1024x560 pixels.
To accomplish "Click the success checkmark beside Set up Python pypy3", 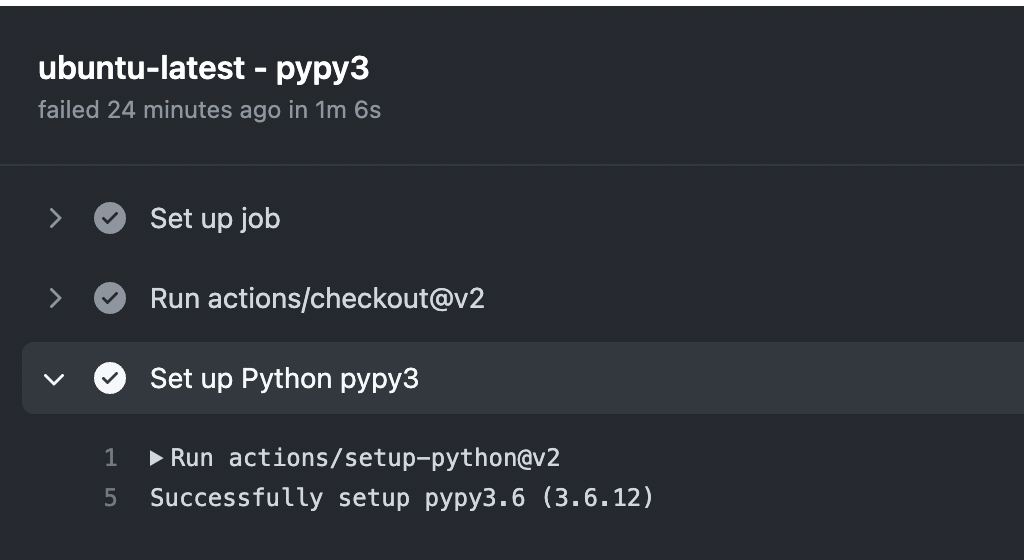I will 110,379.
